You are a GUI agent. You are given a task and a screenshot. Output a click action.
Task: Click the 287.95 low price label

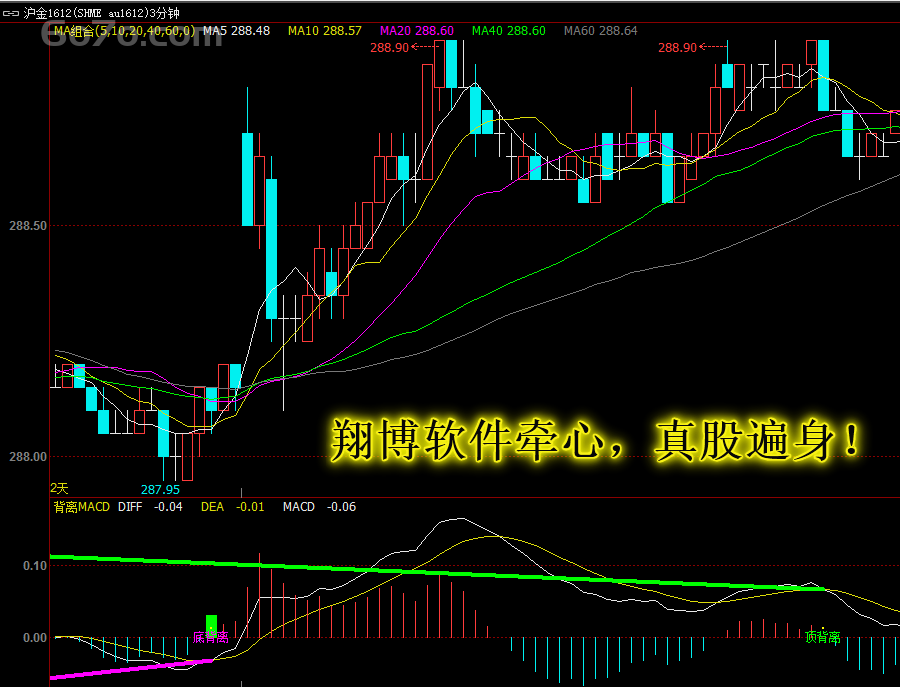point(161,490)
